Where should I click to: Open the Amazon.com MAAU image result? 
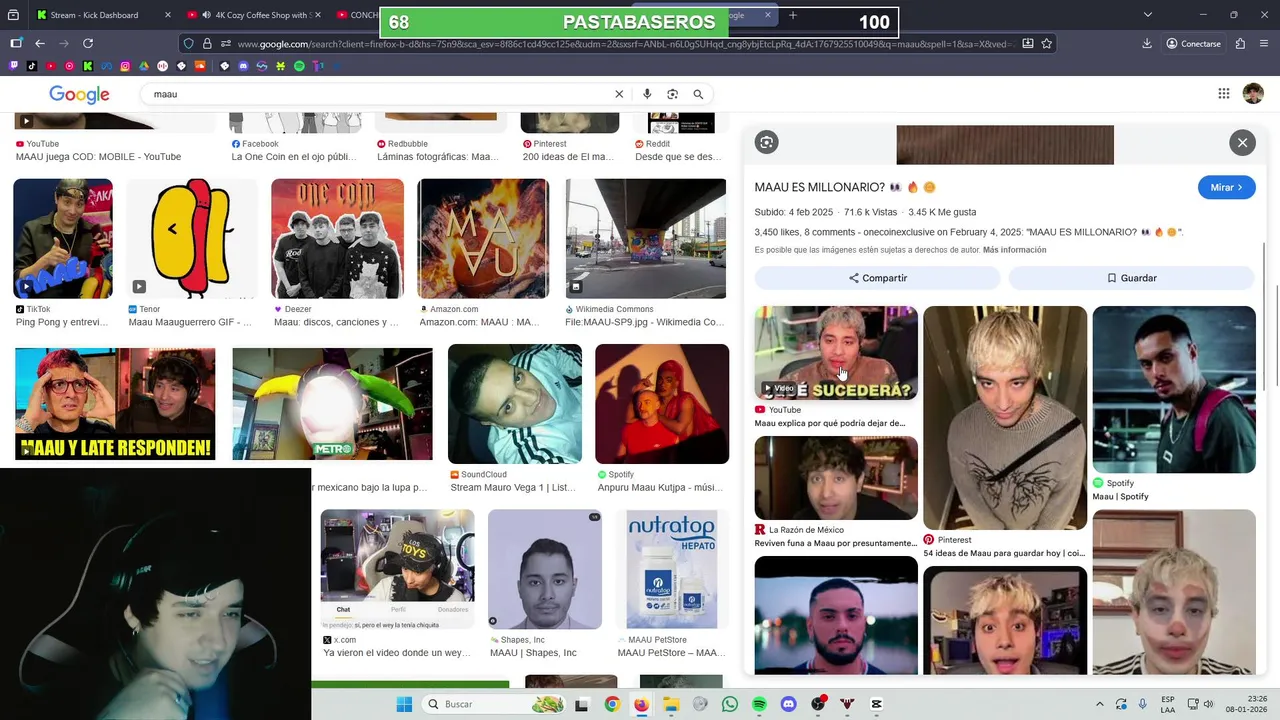tap(483, 238)
